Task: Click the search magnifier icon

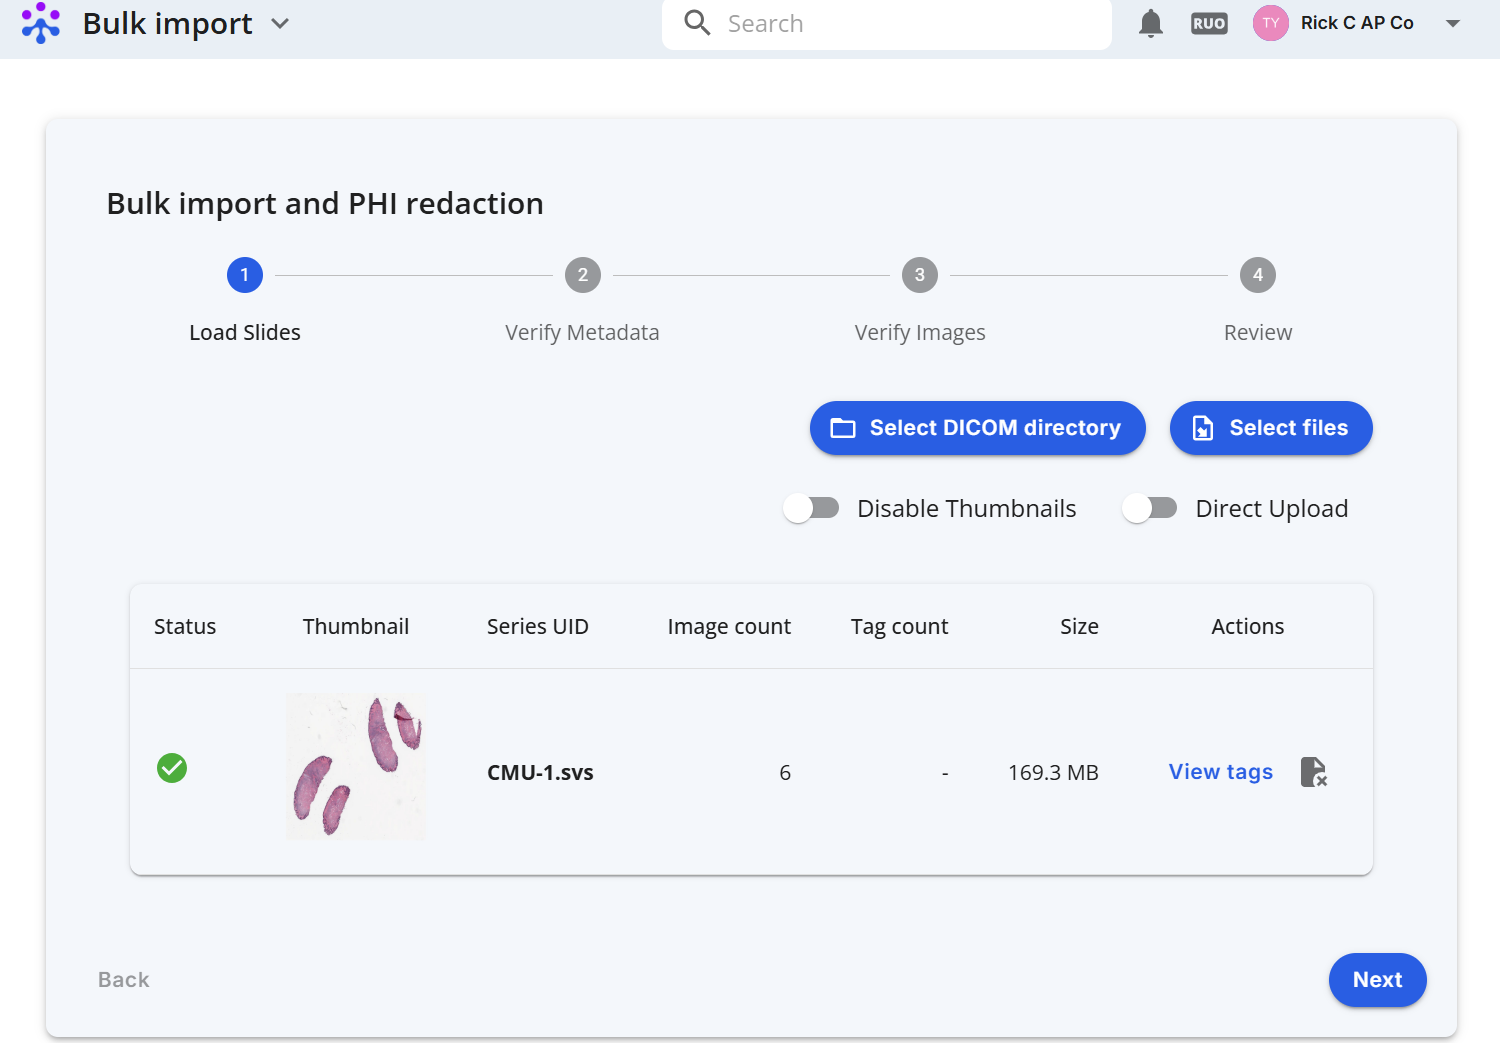Action: 697,23
